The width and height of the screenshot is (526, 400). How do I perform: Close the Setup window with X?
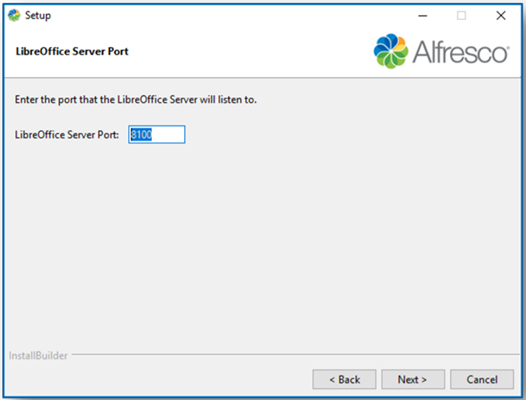(501, 15)
